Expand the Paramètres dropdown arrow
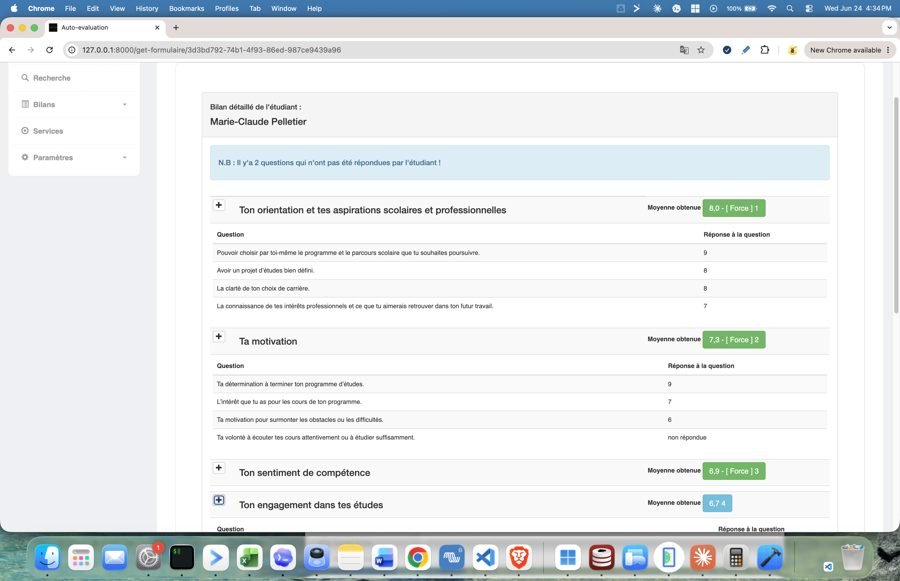 coord(125,157)
